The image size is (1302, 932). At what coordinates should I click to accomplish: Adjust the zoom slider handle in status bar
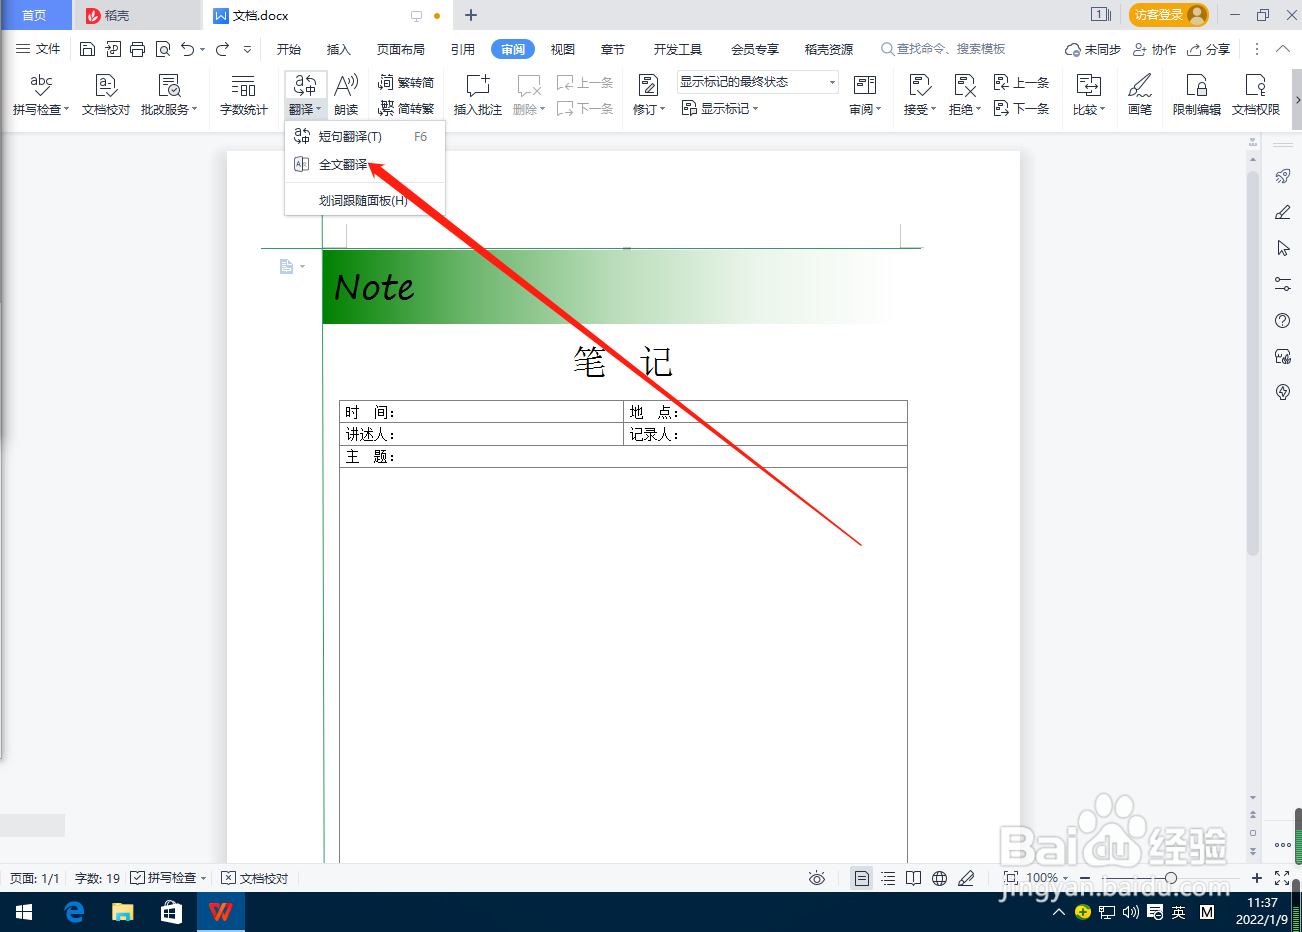coord(1171,878)
